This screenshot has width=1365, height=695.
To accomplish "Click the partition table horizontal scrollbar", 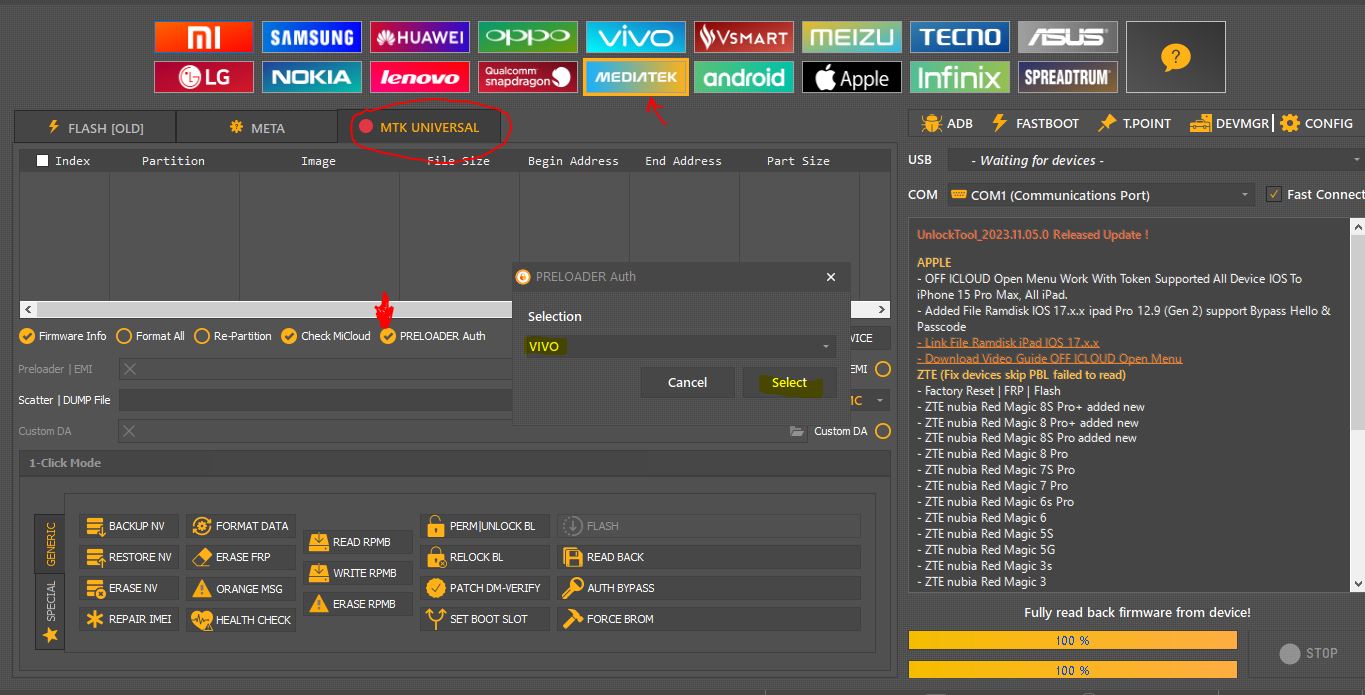I will [455, 310].
